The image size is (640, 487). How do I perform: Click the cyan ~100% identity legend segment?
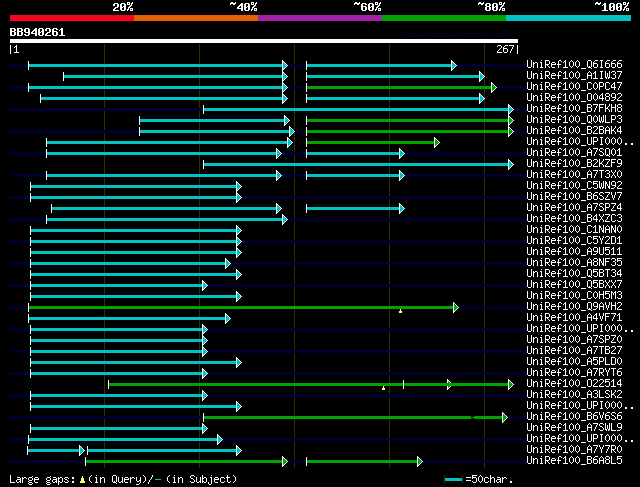tap(569, 18)
